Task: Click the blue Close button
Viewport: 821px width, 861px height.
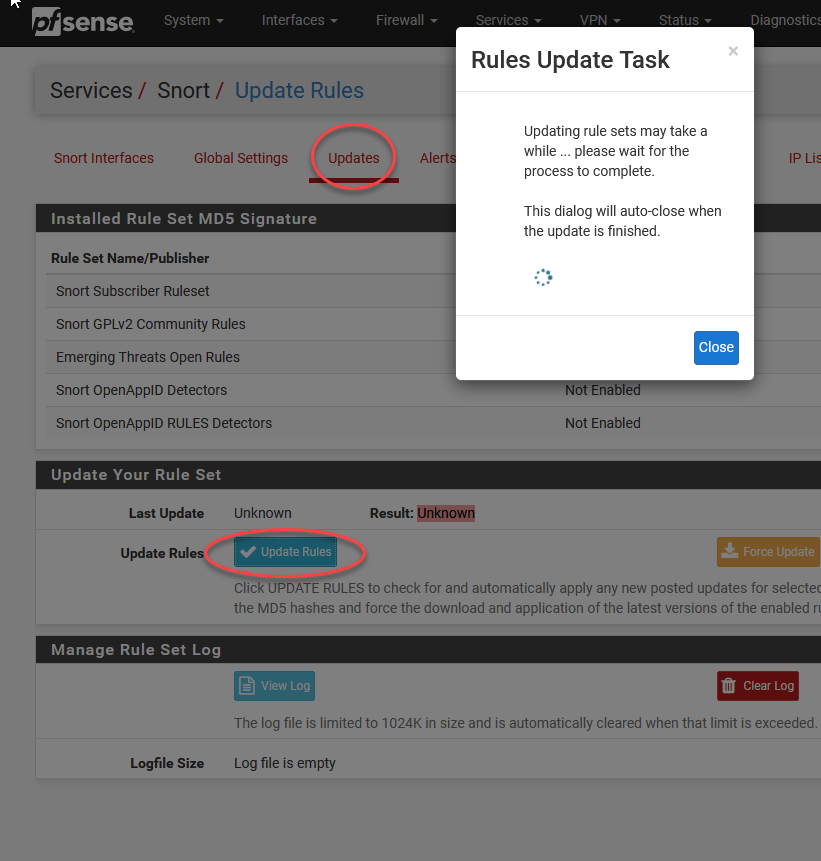Action: tap(716, 348)
